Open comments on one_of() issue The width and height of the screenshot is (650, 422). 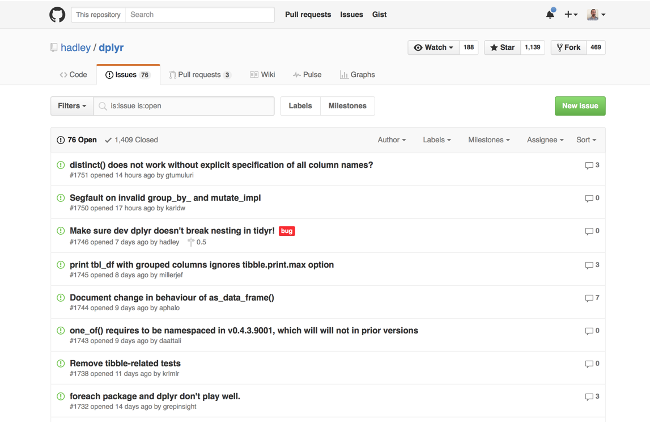[592, 331]
